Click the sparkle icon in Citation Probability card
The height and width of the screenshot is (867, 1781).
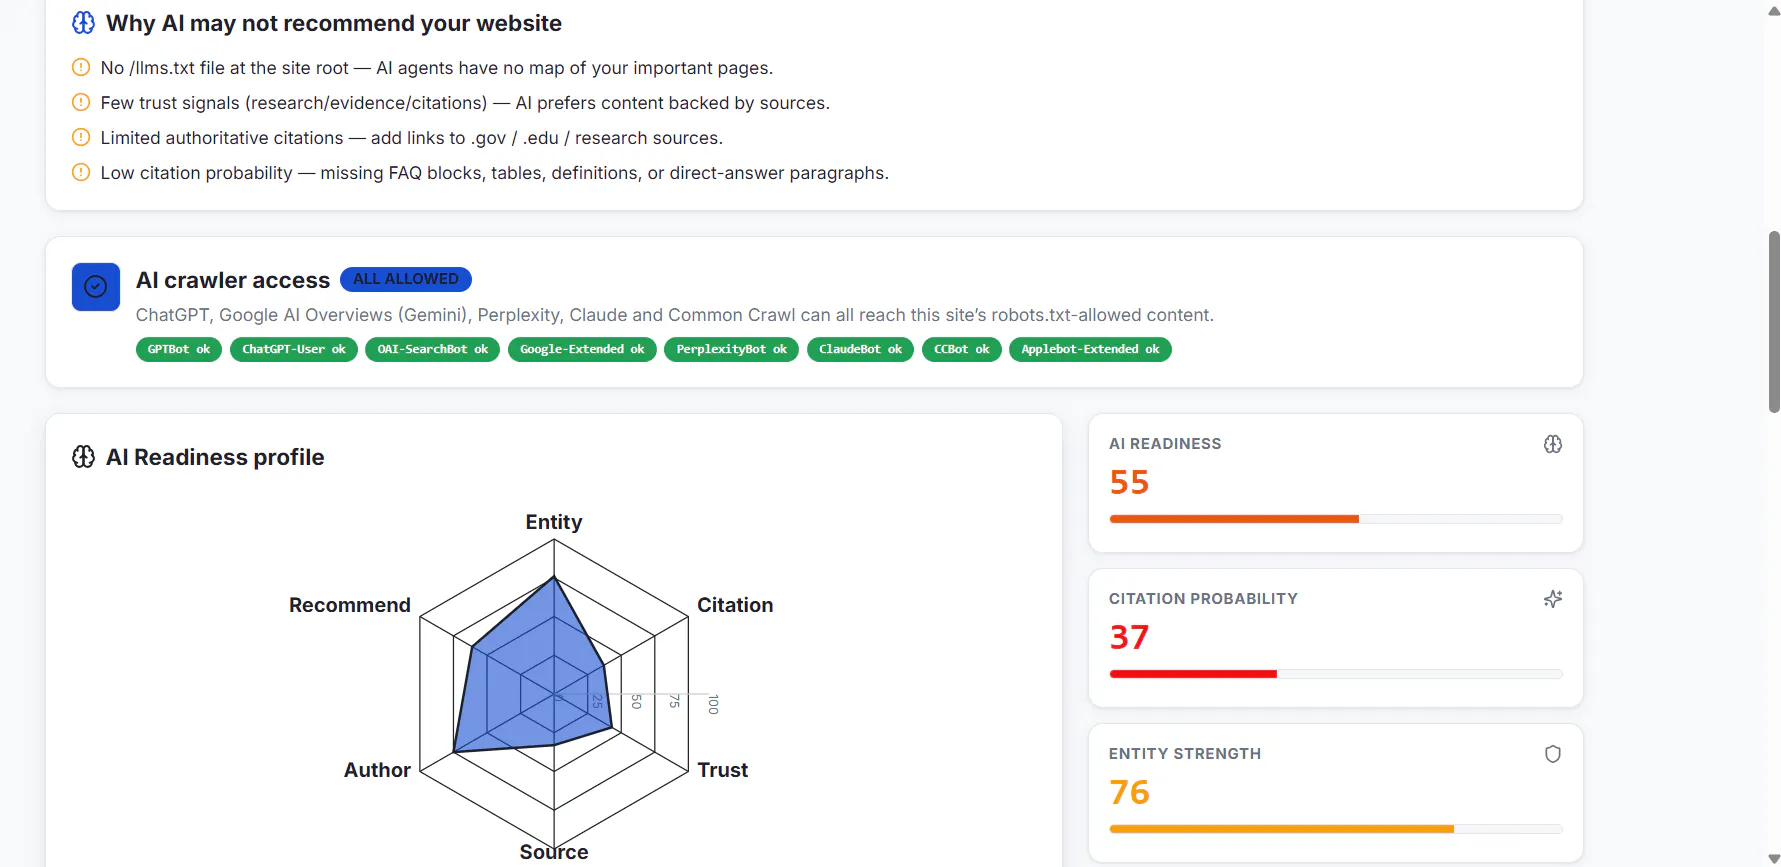pyautogui.click(x=1552, y=599)
